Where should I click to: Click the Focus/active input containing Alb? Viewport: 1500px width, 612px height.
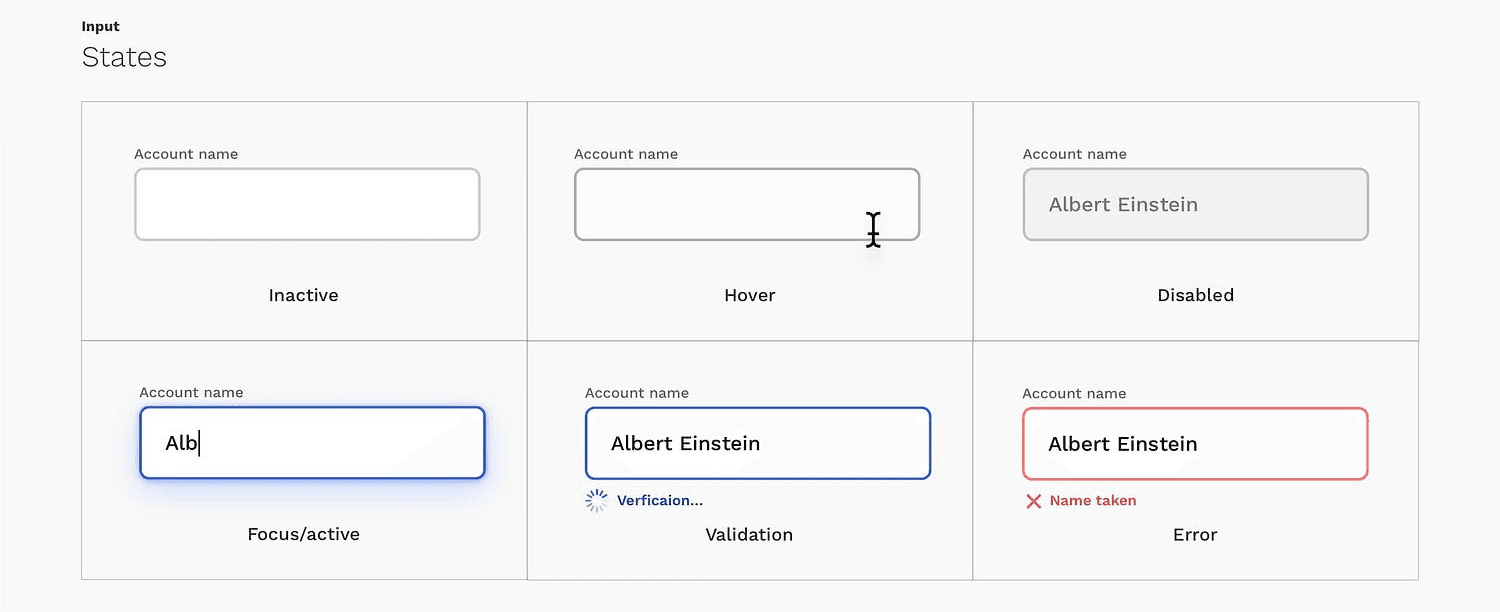coord(312,443)
